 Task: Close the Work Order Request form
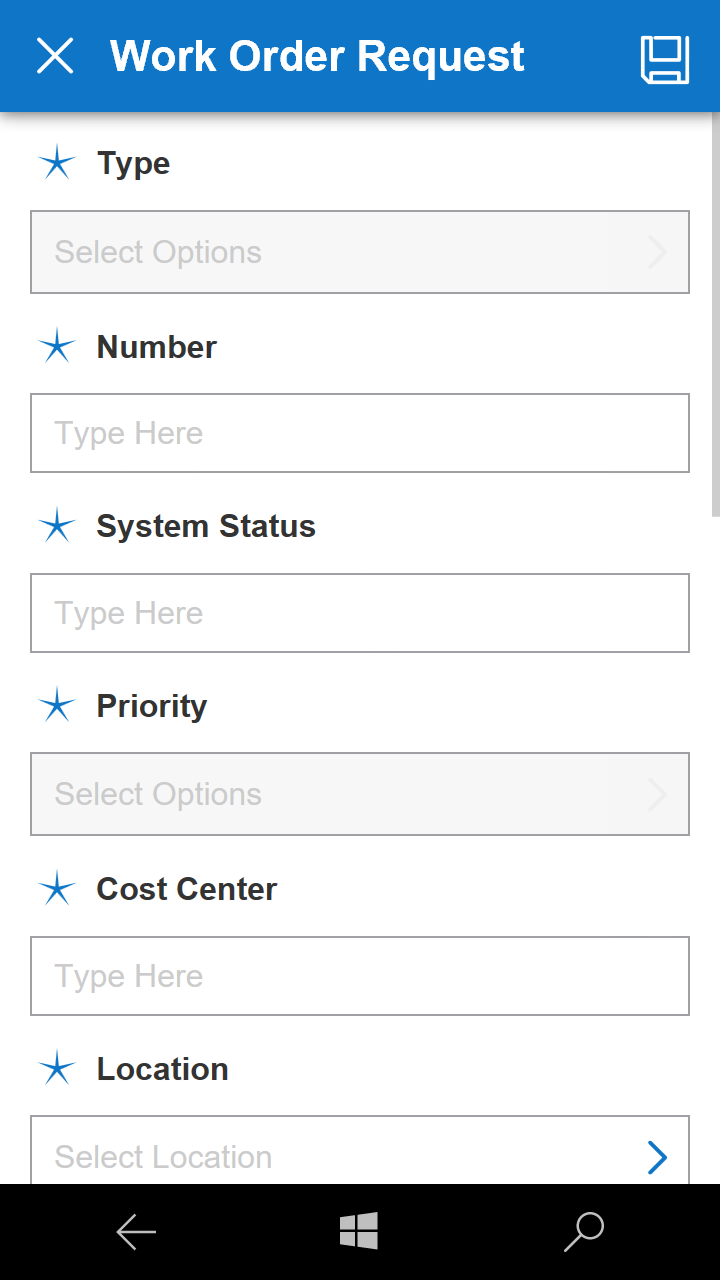click(55, 56)
